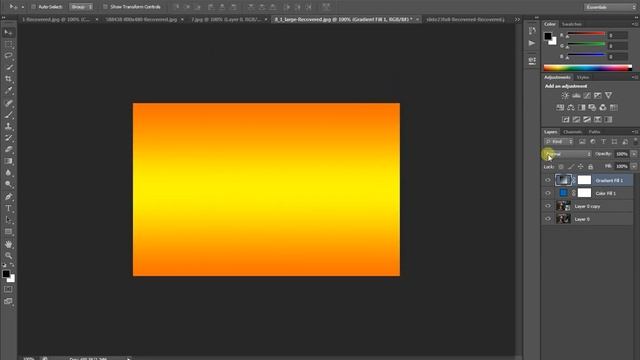Toggle lock position
This screenshot has height=360, width=640.
580,167
